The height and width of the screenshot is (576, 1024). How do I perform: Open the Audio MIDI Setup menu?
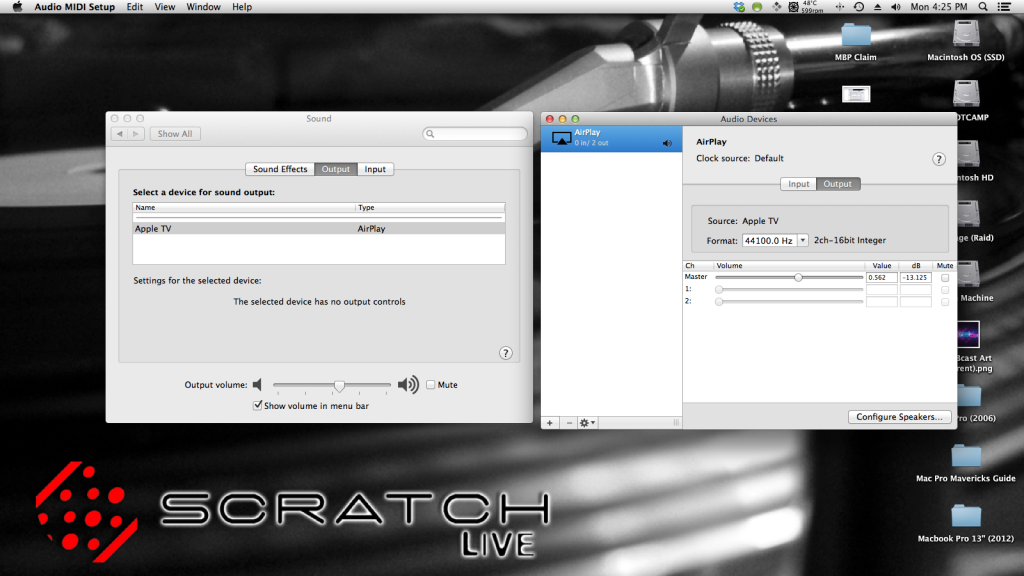tap(74, 7)
